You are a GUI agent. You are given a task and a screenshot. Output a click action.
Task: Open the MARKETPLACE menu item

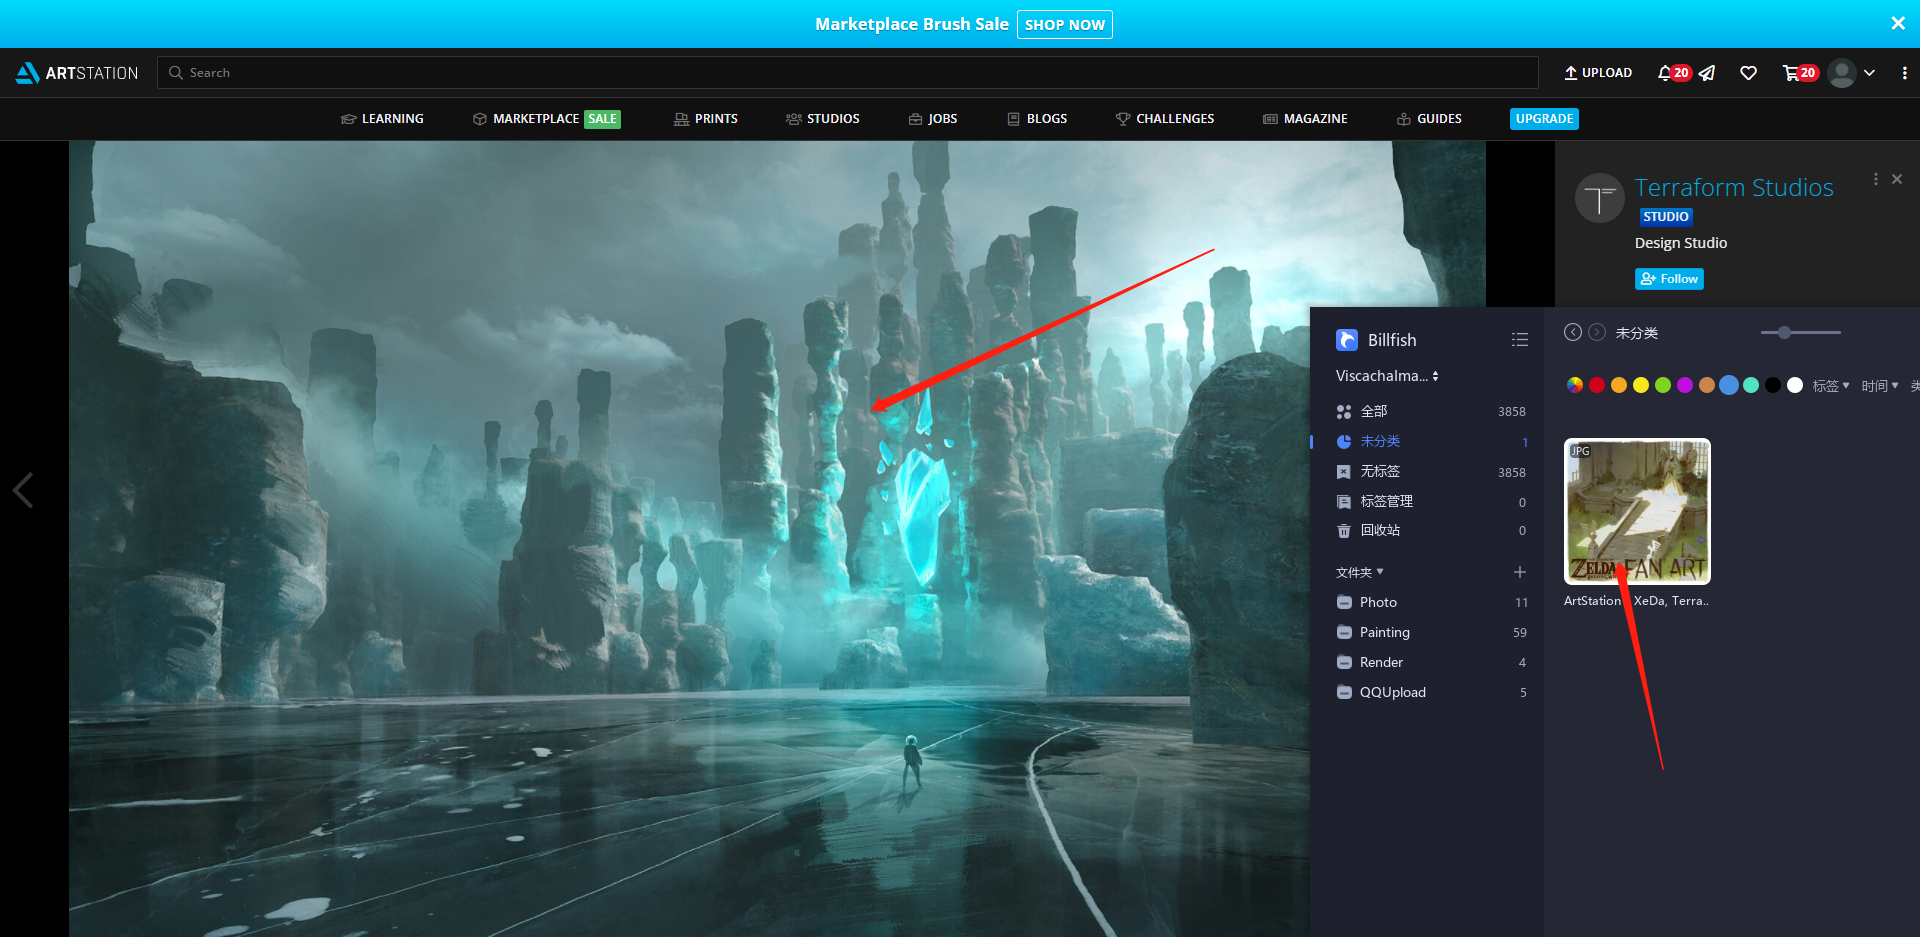[x=546, y=118]
